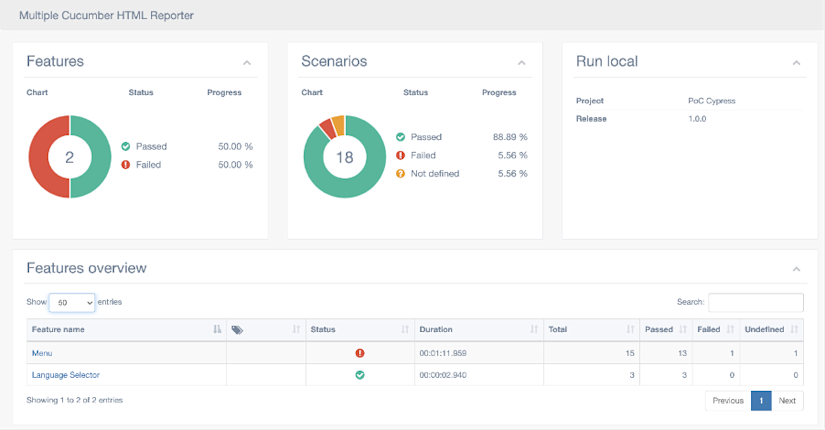Collapse the Features overview section

pos(797,269)
